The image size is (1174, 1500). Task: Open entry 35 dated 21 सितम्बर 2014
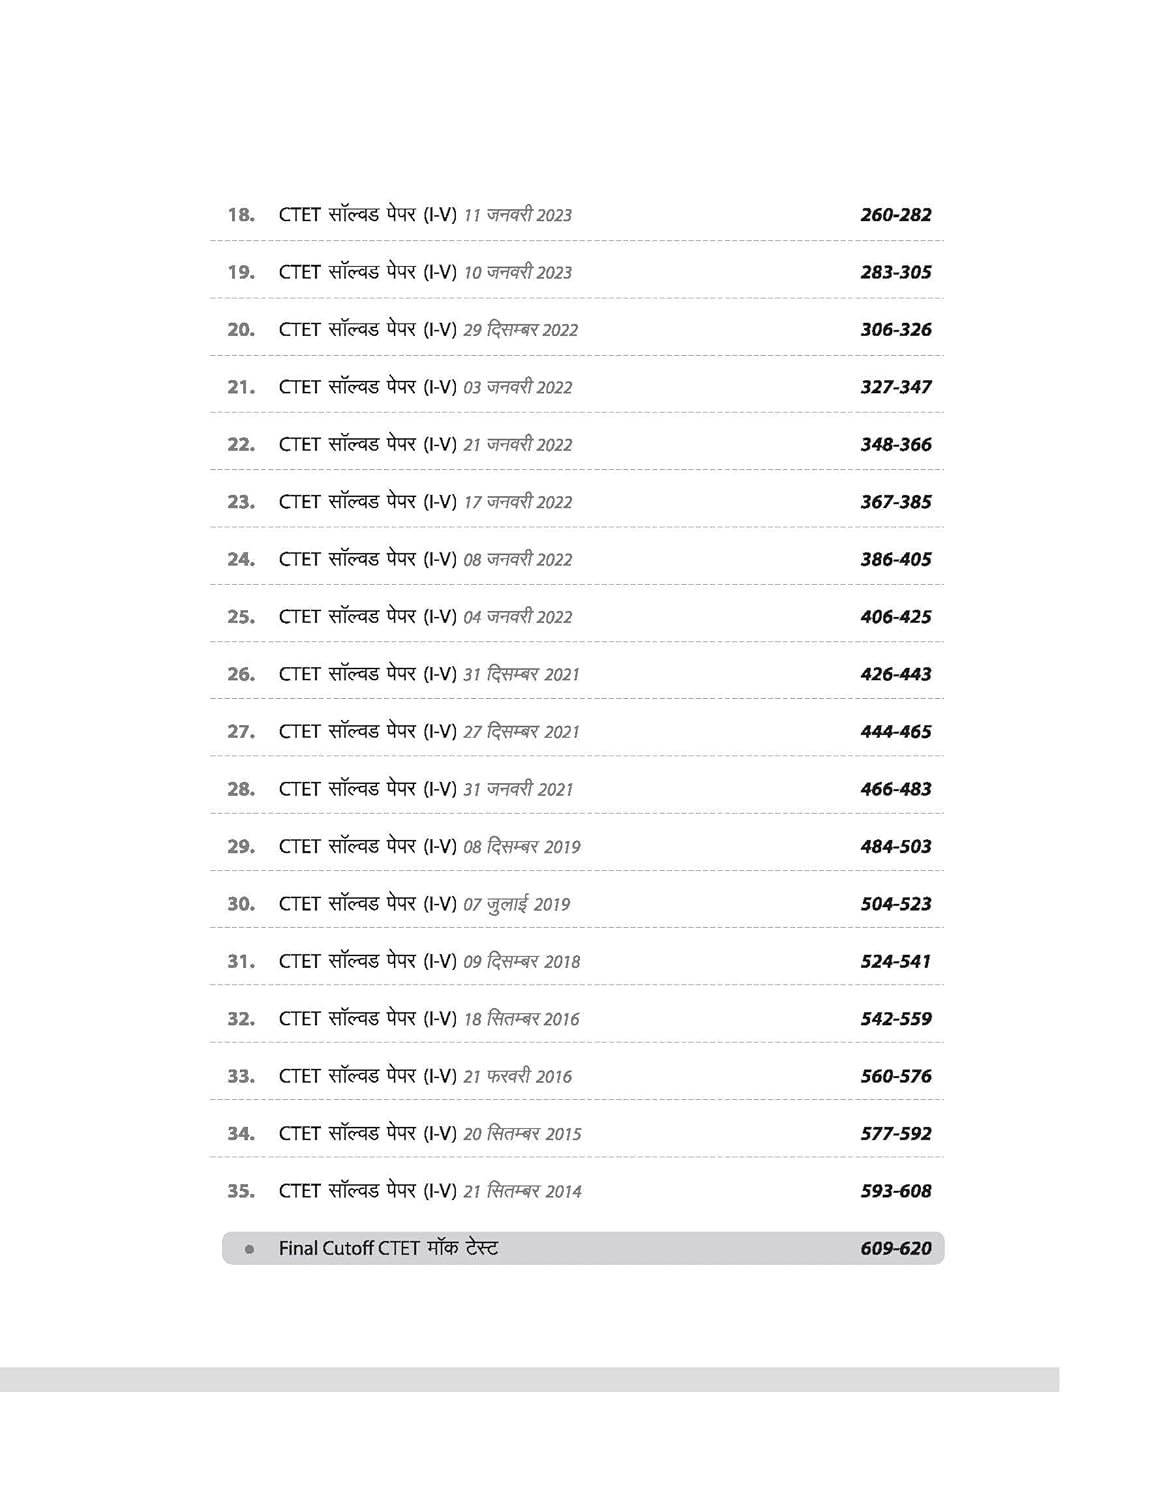(x=577, y=1191)
